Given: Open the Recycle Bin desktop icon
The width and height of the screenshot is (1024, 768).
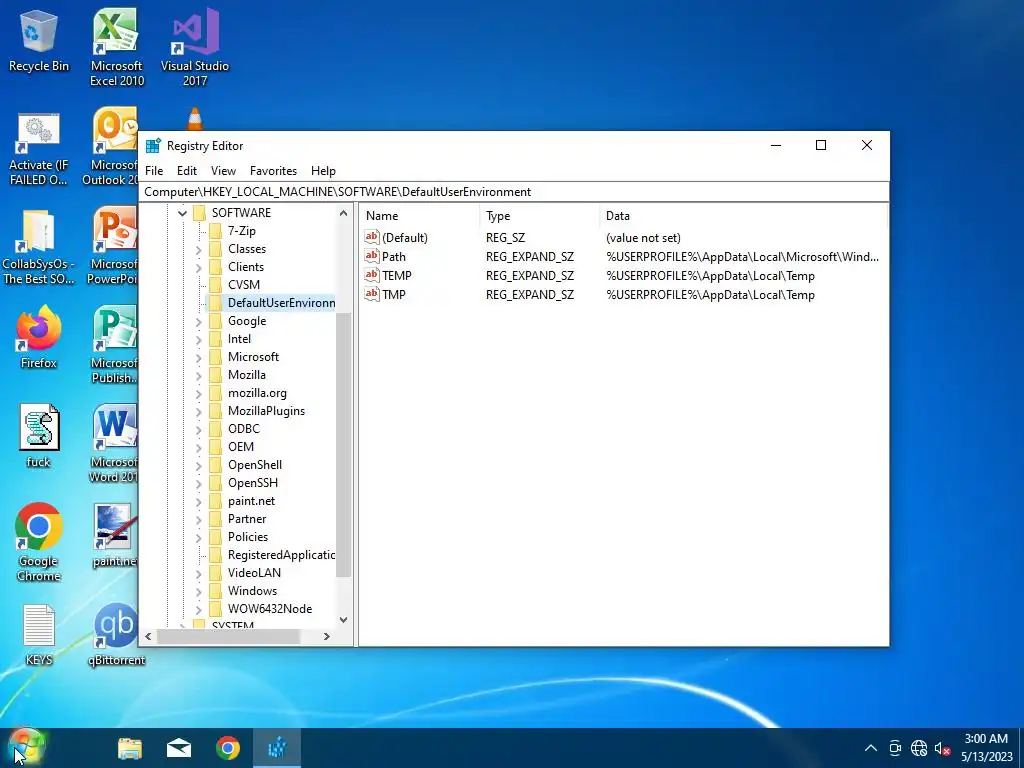Looking at the screenshot, I should 39,40.
